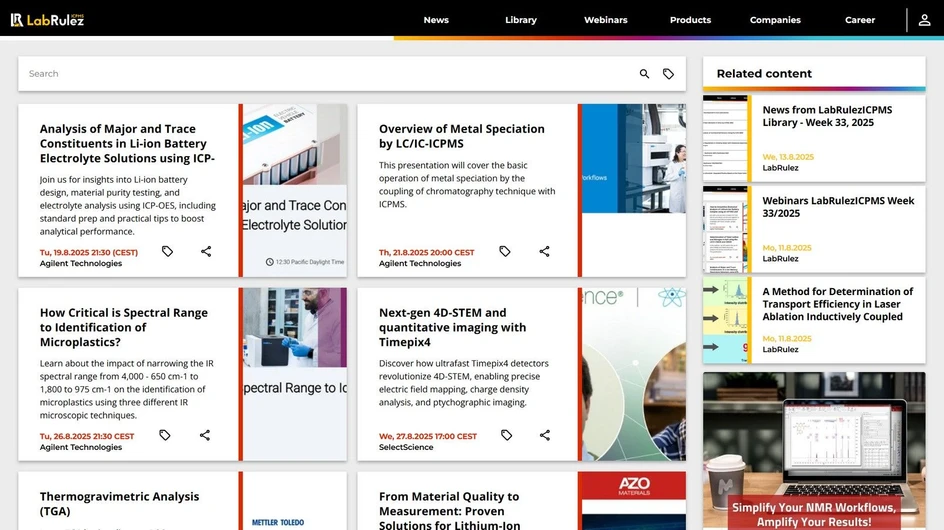
Task: Click inside the Search input field
Action: [320, 74]
